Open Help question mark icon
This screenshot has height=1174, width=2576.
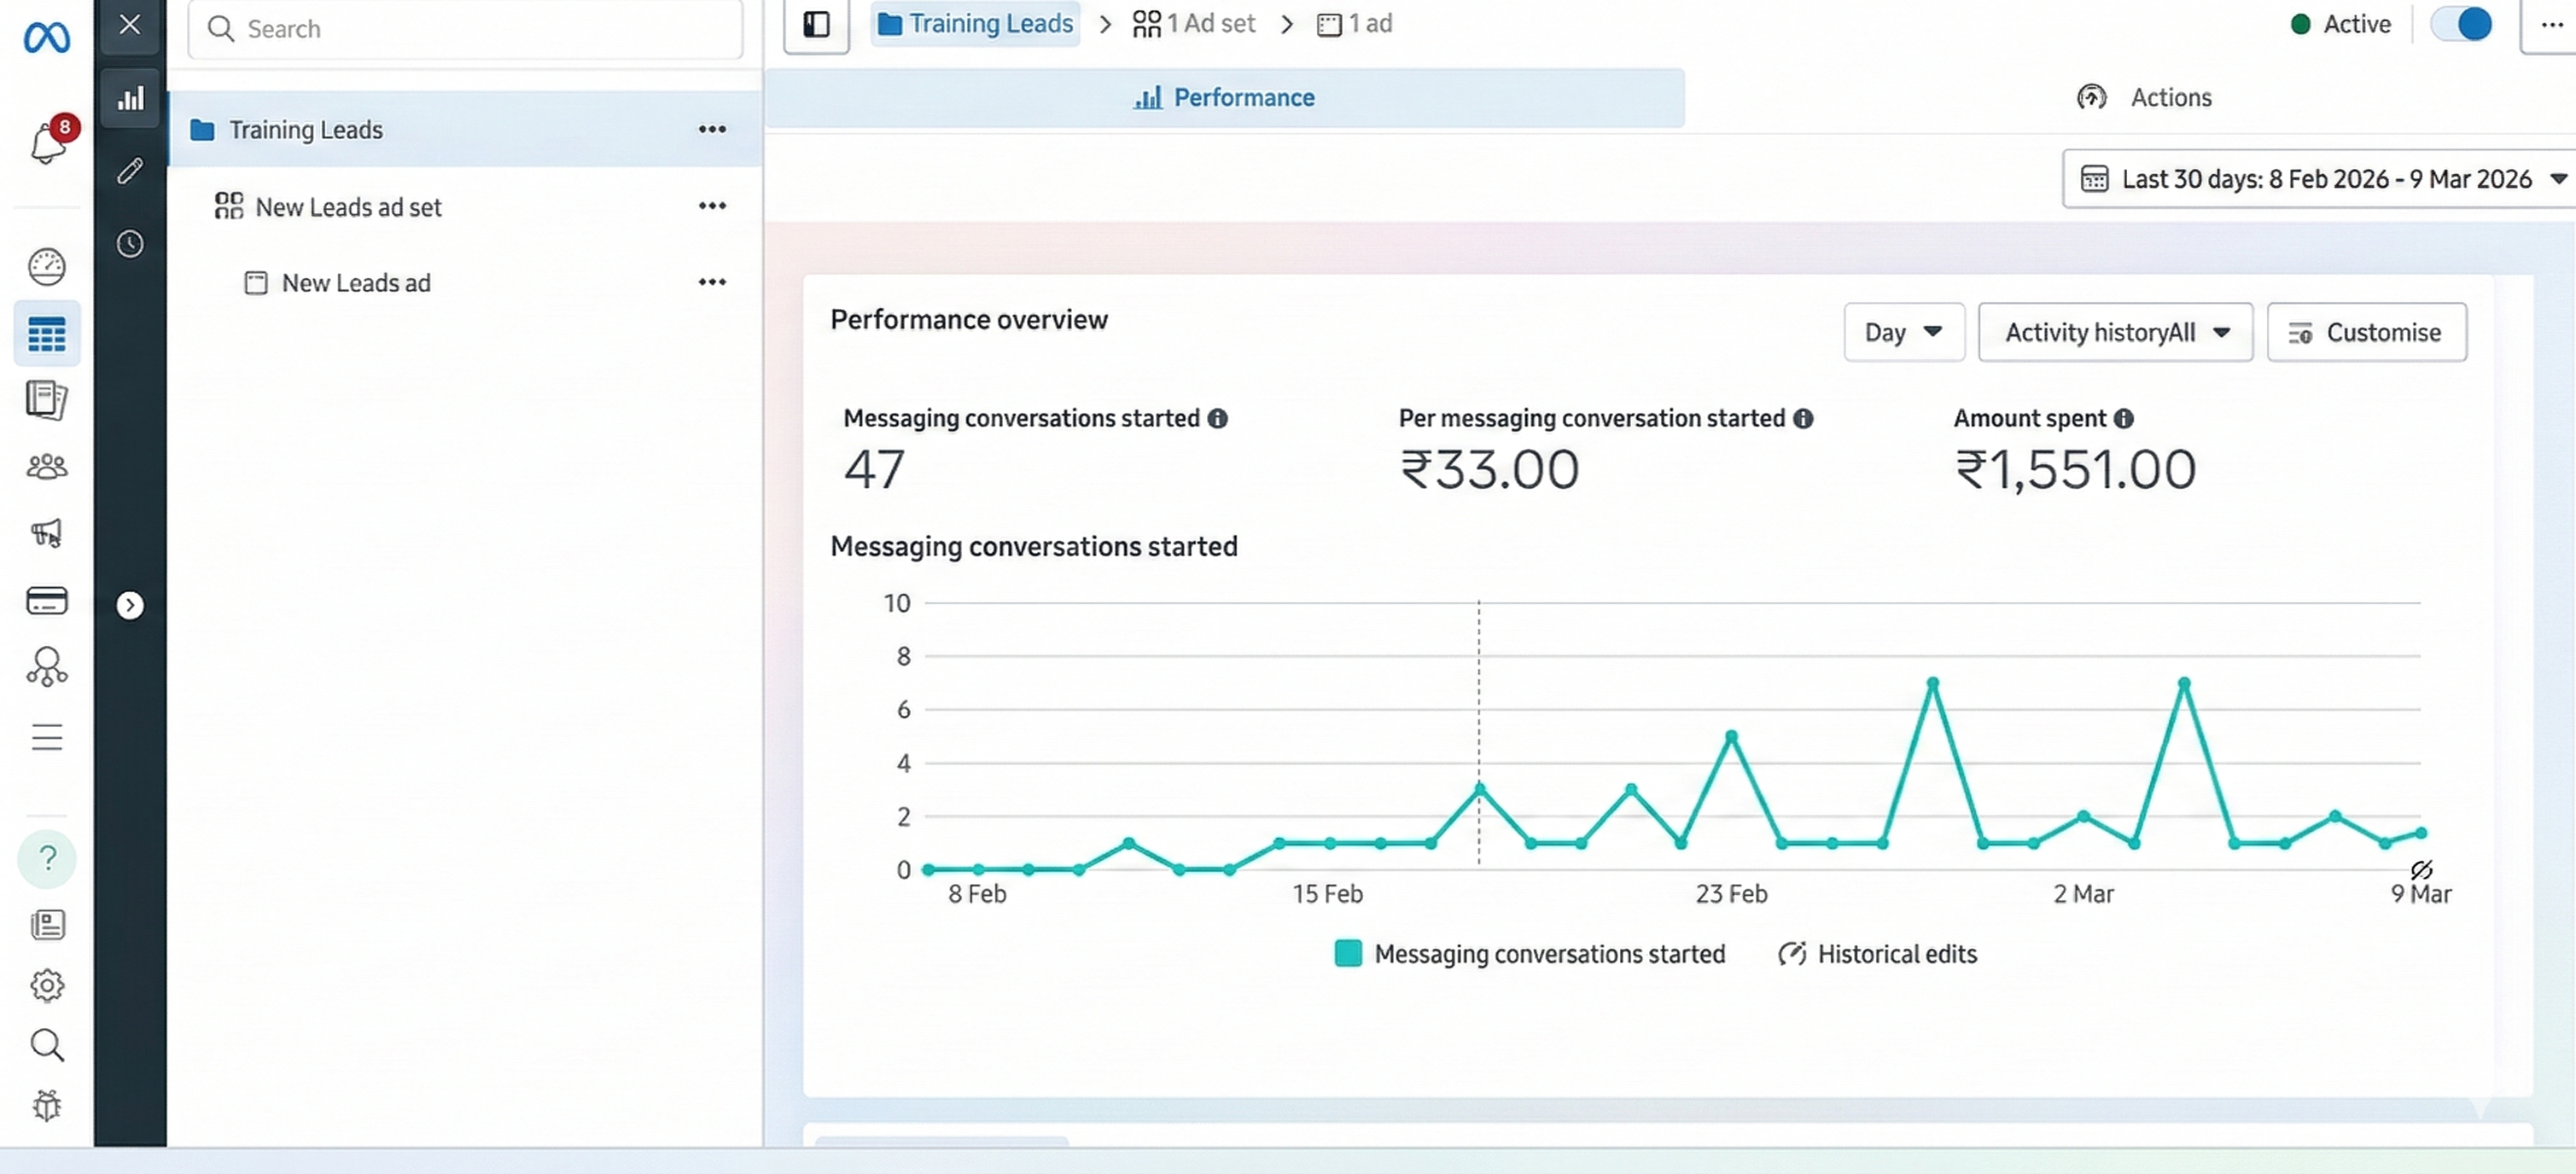47,858
